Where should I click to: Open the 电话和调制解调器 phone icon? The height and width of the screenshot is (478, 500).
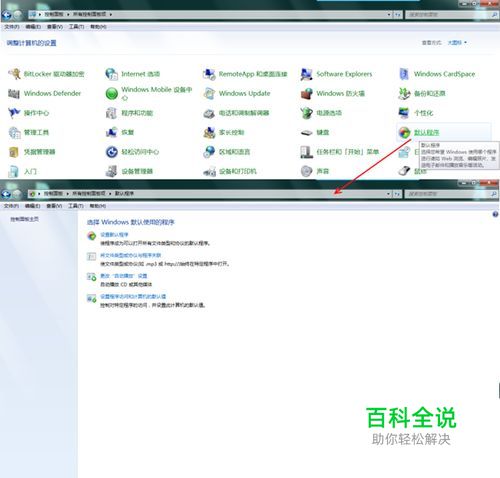[x=209, y=113]
